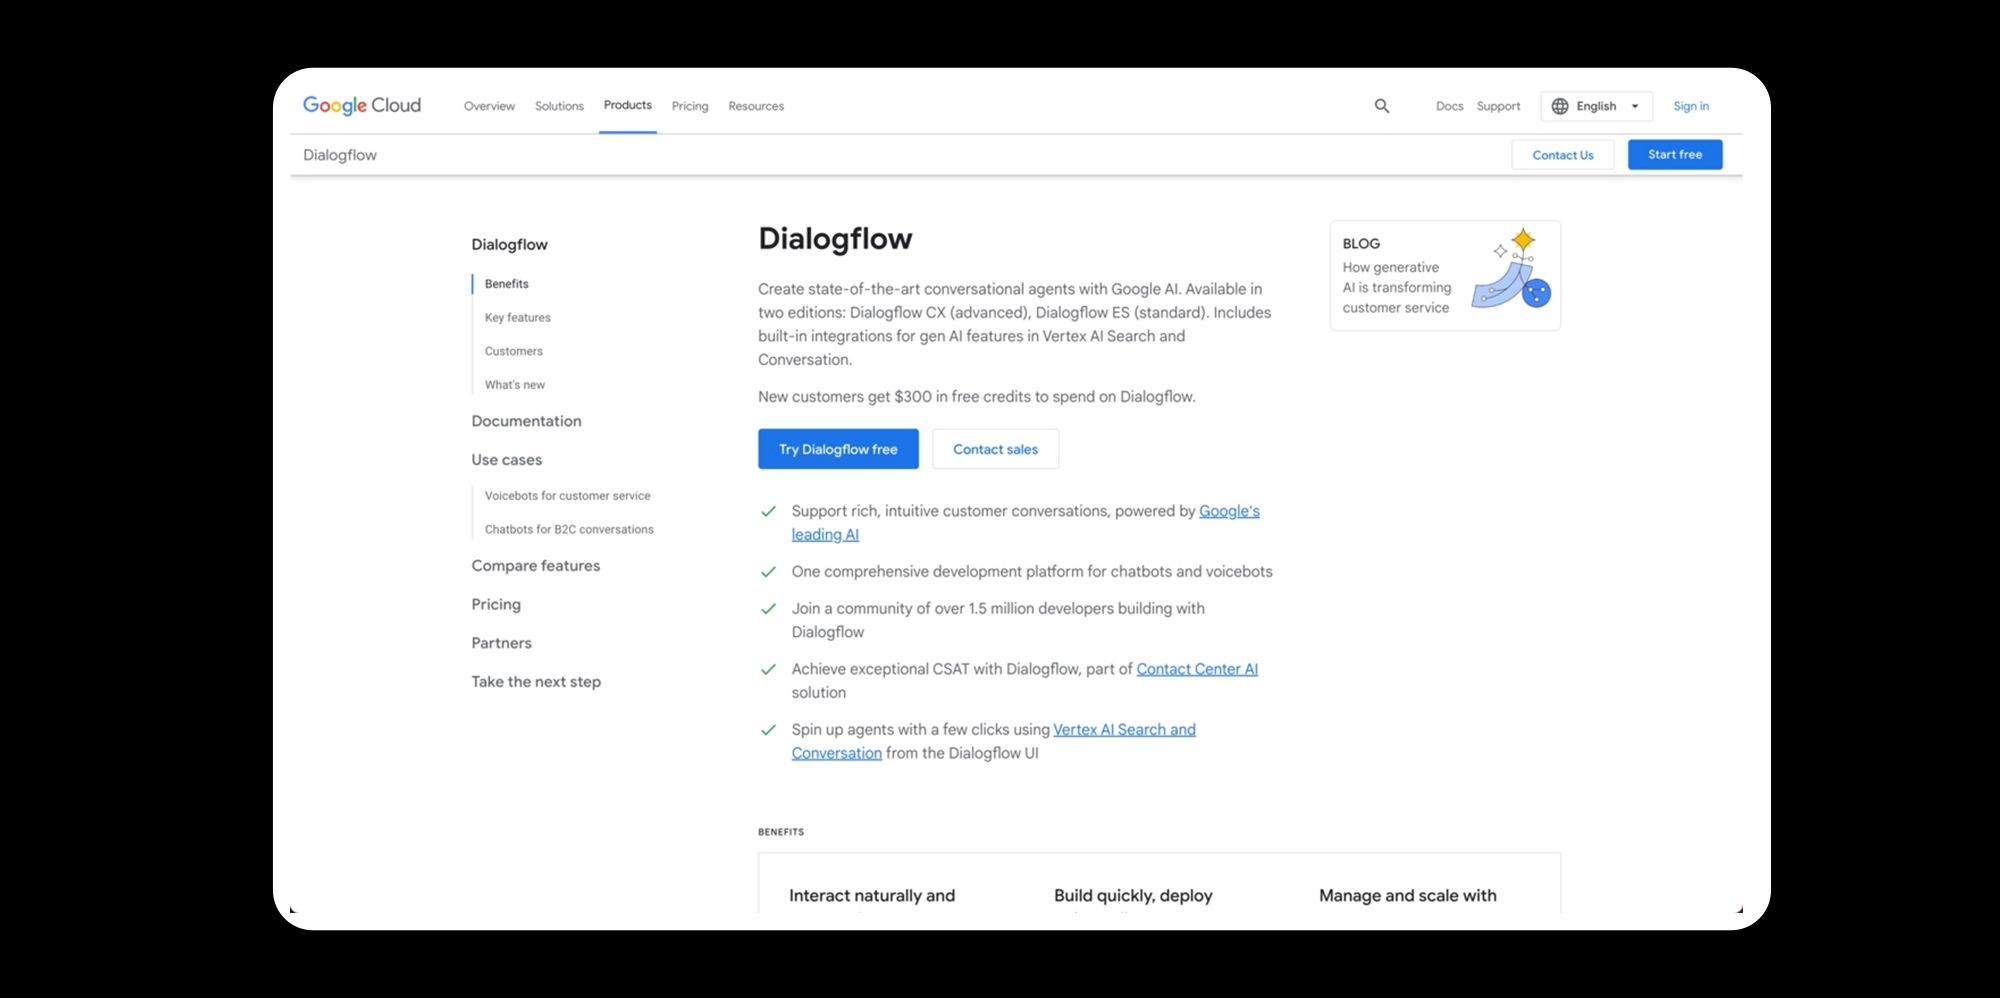Go to Documentation in sidebar

click(x=526, y=421)
